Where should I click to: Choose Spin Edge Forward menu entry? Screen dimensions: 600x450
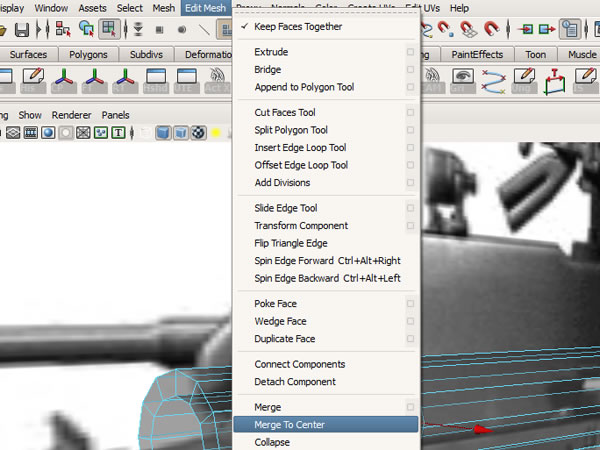(327, 261)
